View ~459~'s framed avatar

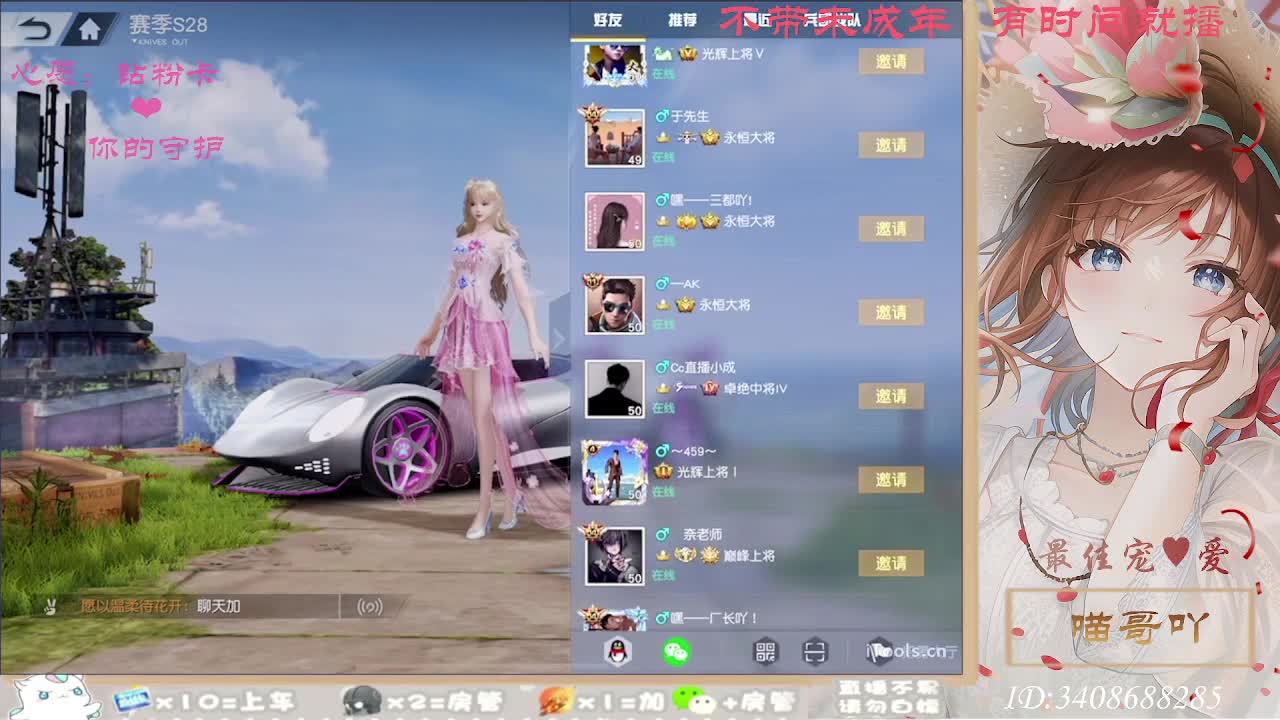[x=614, y=472]
